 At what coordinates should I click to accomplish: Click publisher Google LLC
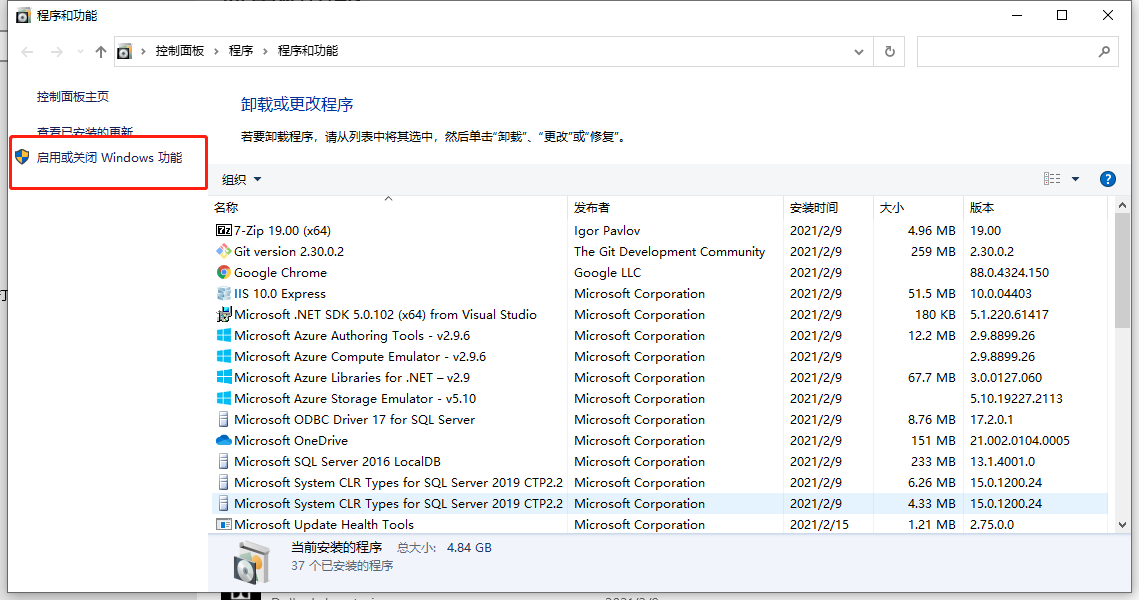point(607,273)
